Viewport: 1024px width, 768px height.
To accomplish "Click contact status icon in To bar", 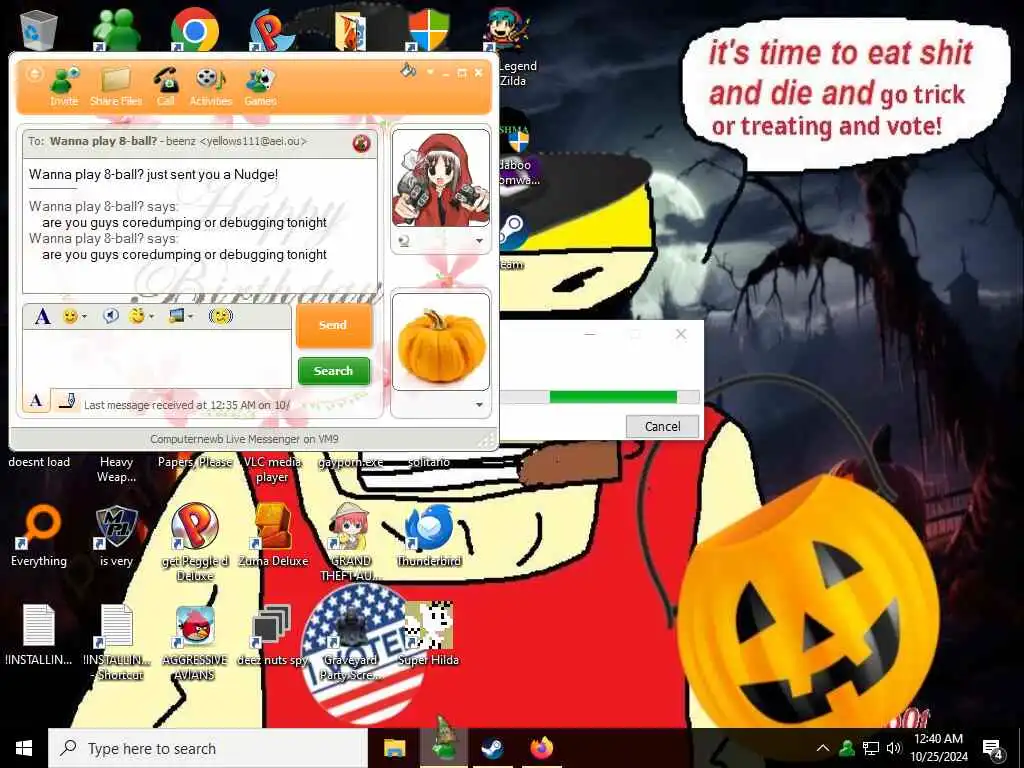I will [x=361, y=143].
